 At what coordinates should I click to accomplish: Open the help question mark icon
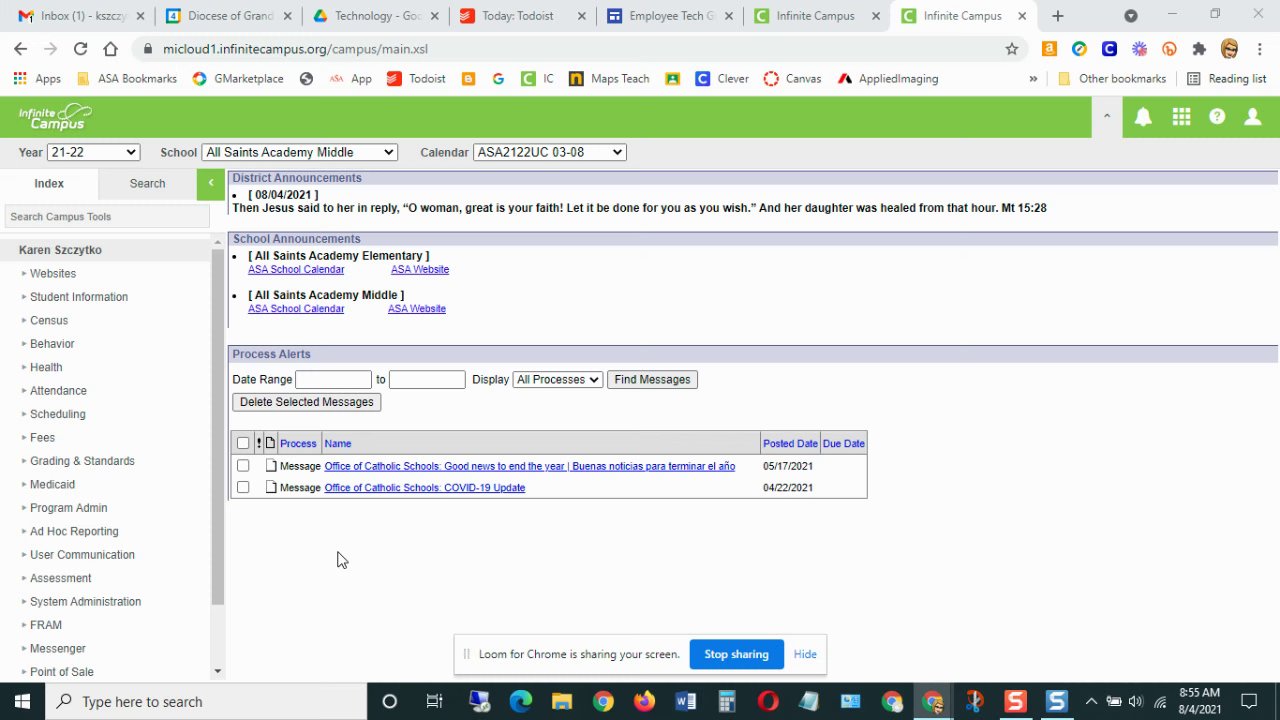(x=1217, y=117)
